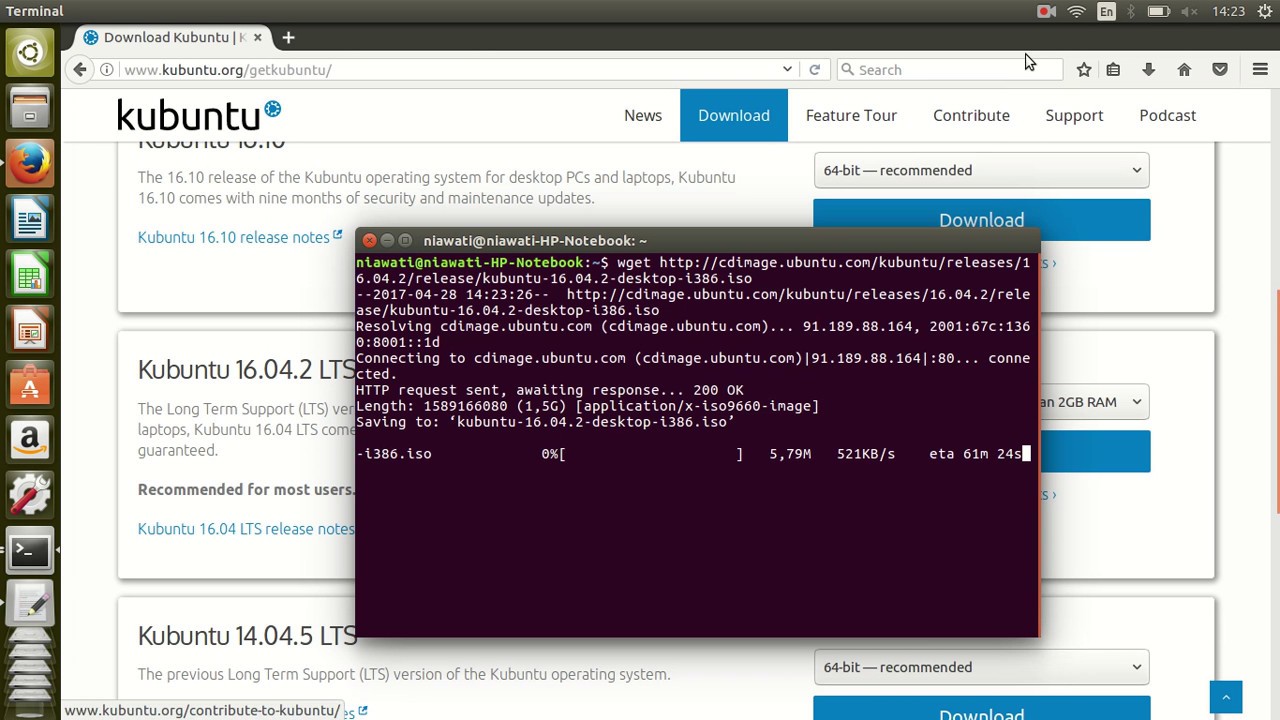Open the Bluetooth indicator menu
This screenshot has width=1280, height=720.
[1131, 11]
